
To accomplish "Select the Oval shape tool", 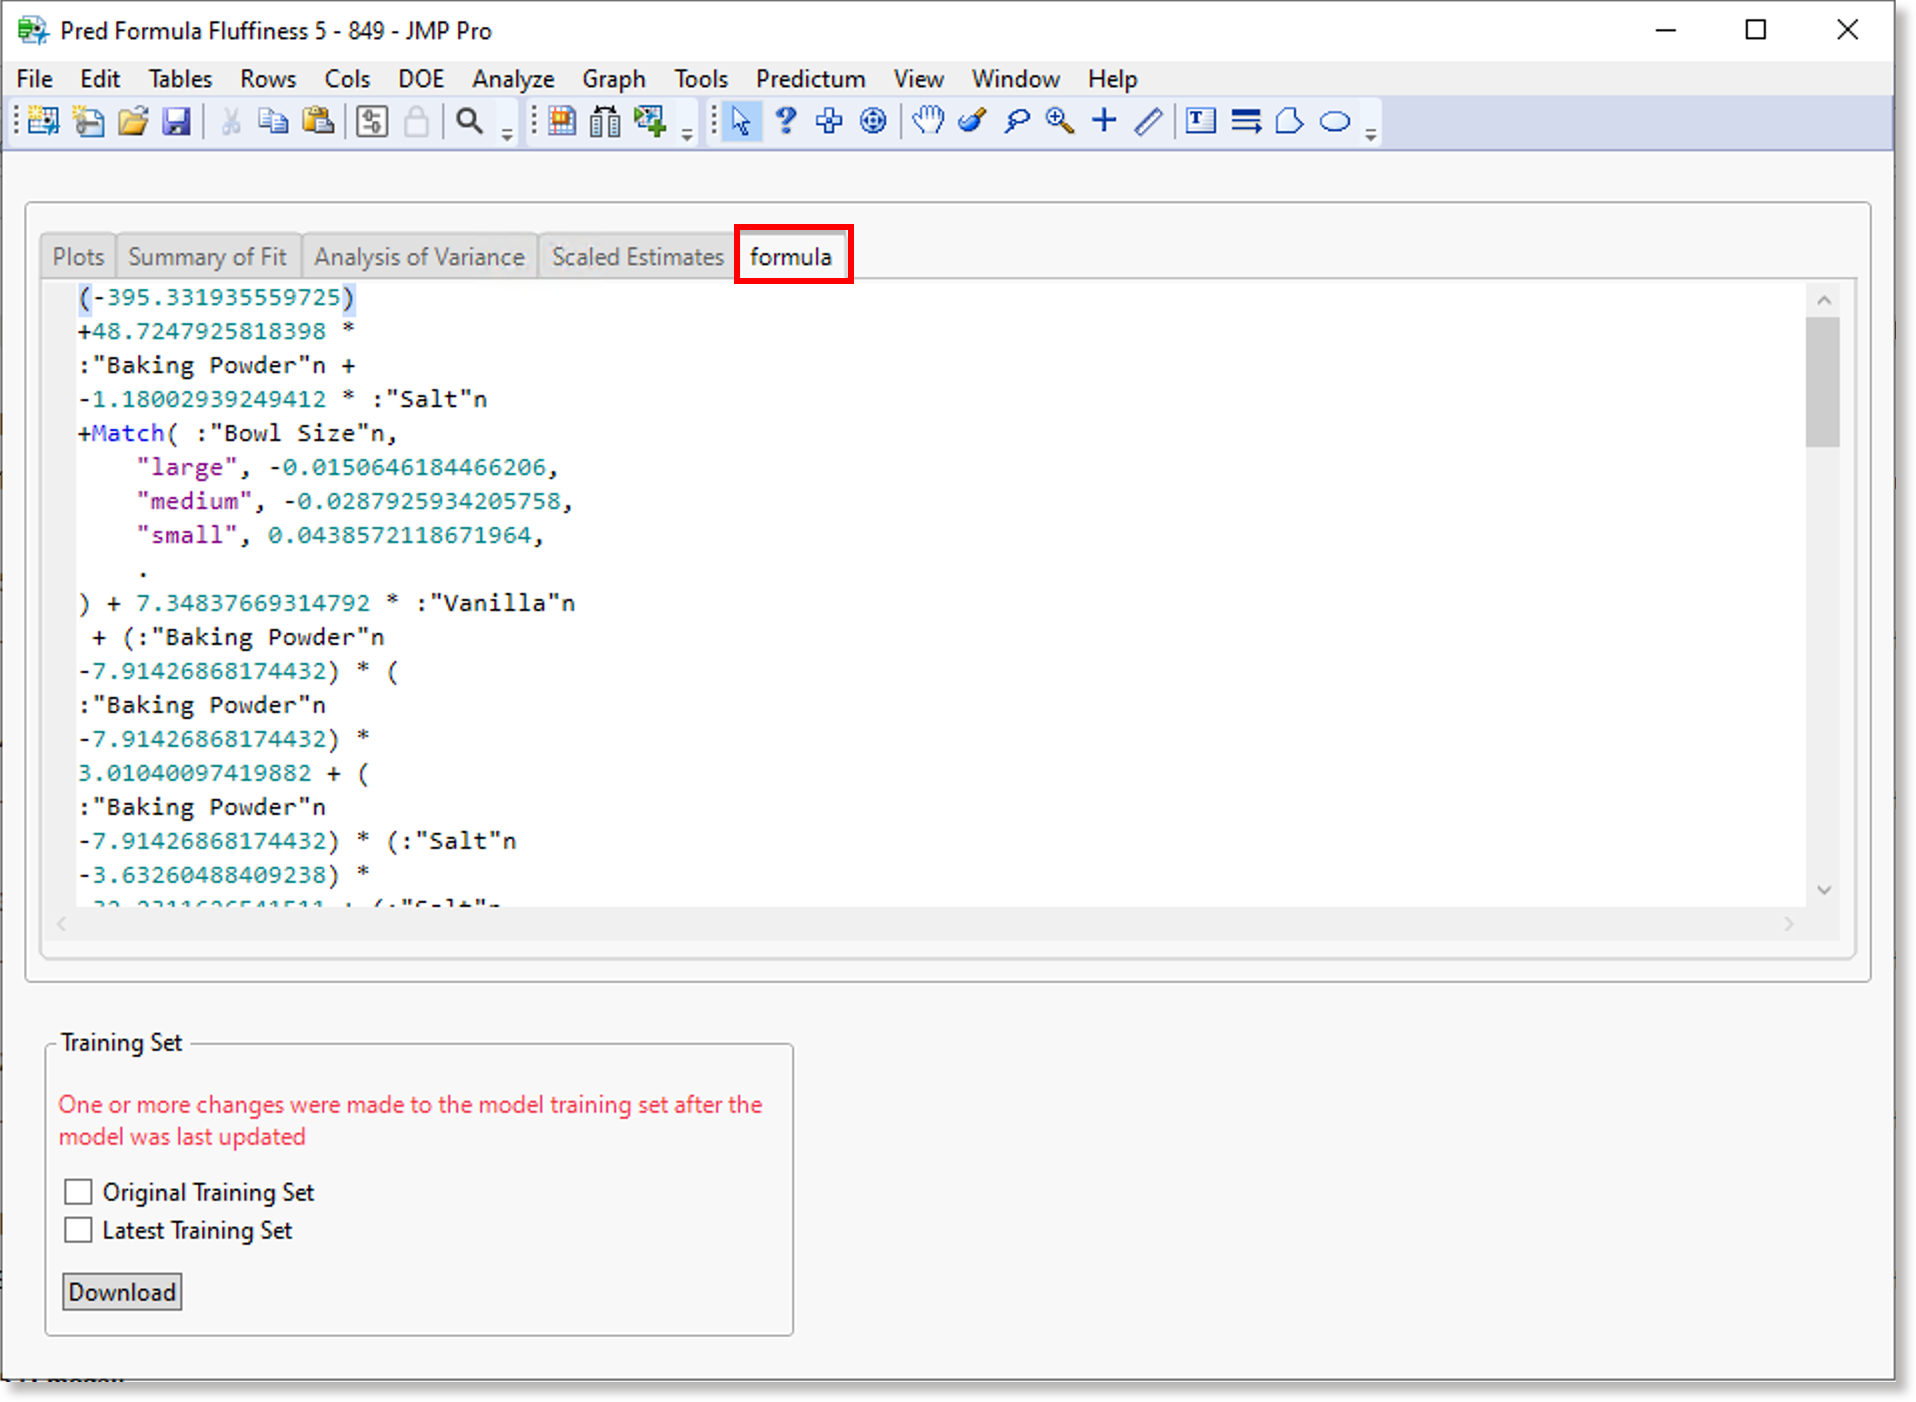I will click(1335, 122).
